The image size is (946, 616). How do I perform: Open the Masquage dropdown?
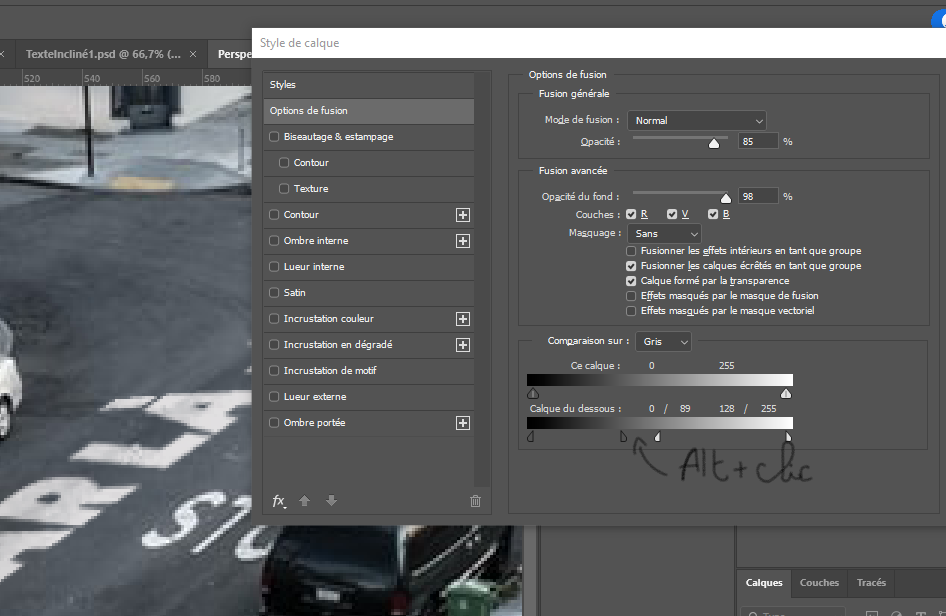(x=665, y=233)
